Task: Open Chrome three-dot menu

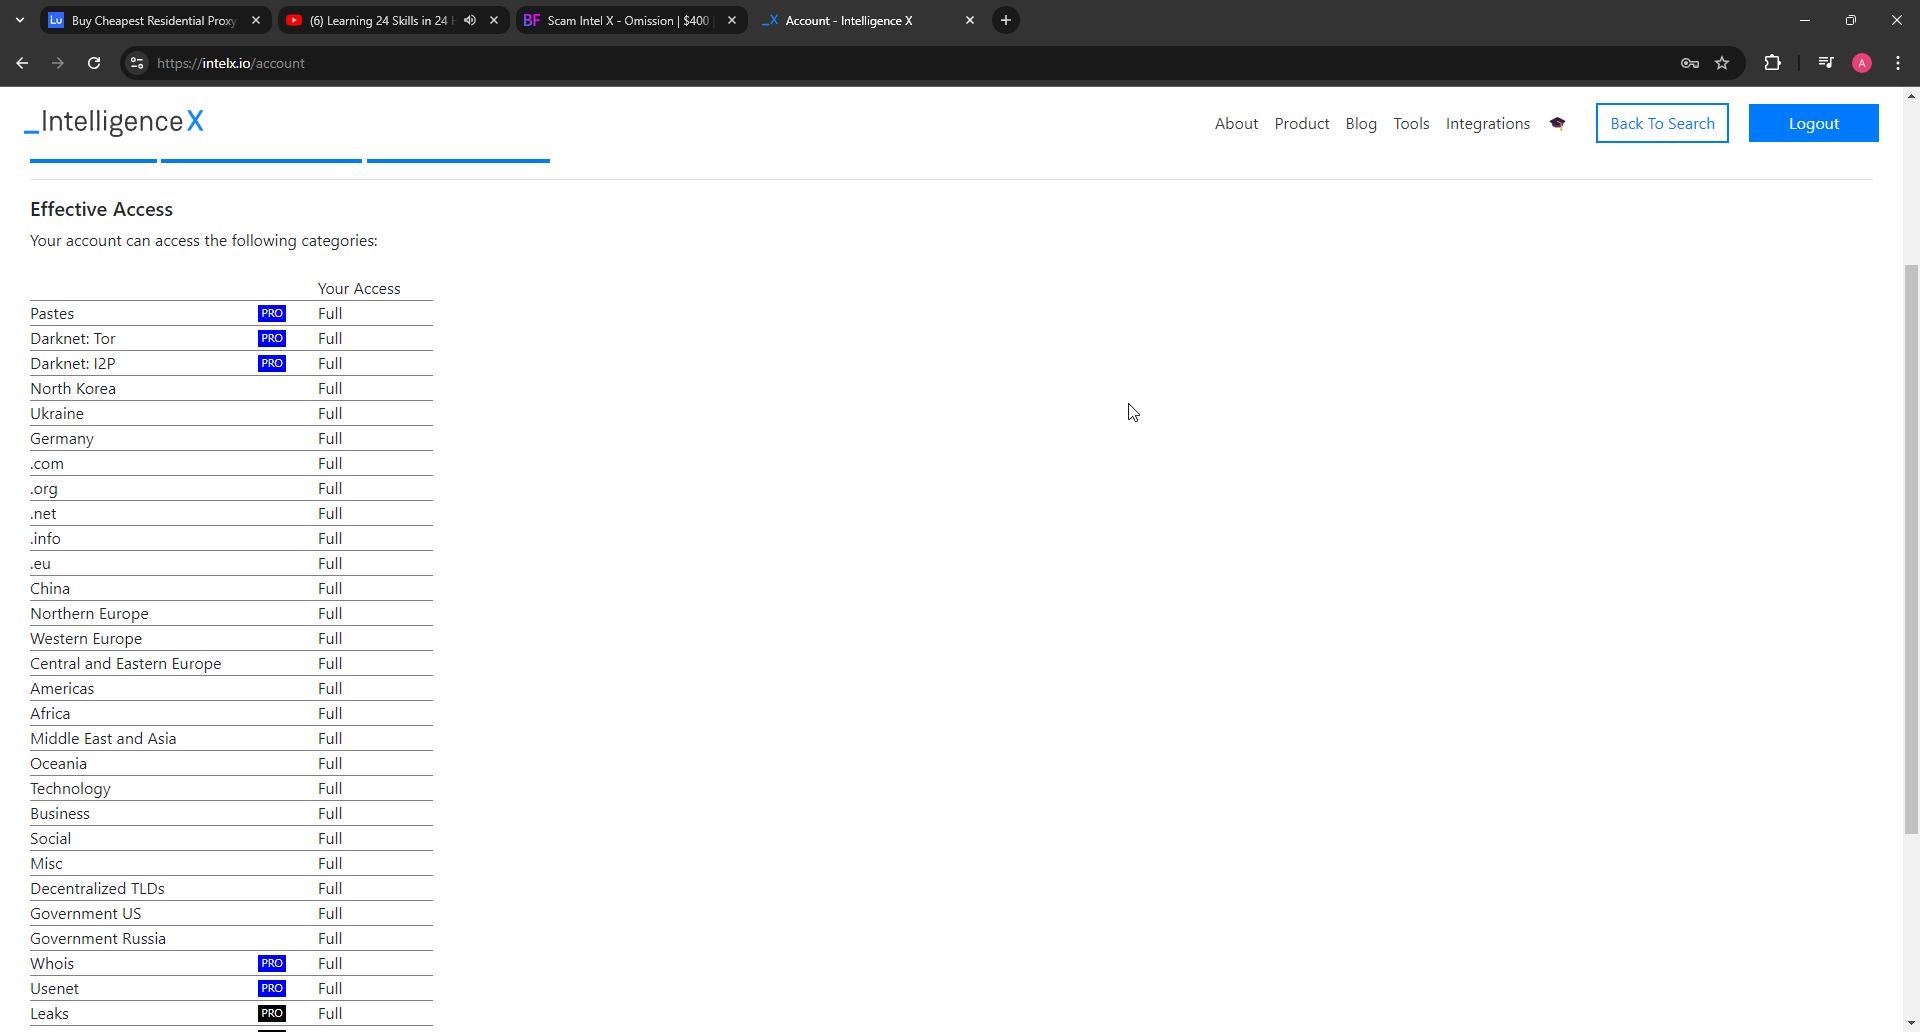Action: click(x=1898, y=63)
